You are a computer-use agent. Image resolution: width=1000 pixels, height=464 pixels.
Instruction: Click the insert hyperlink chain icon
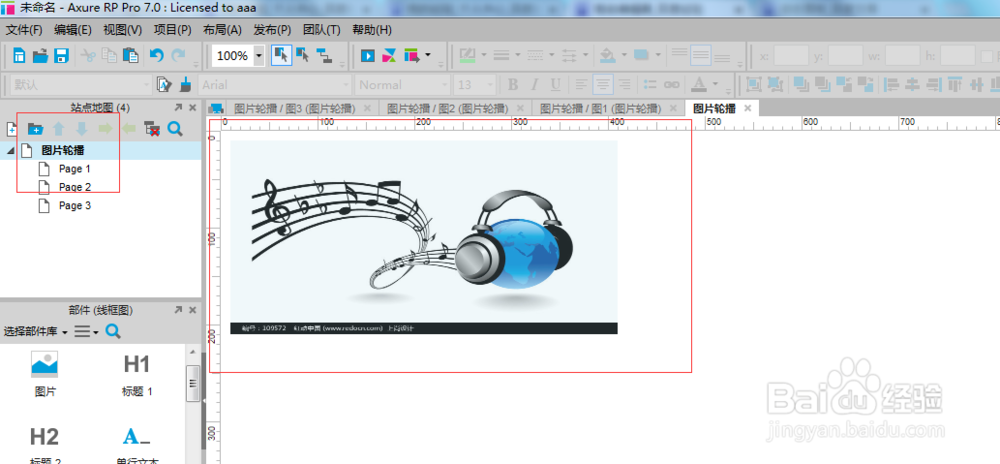[672, 84]
